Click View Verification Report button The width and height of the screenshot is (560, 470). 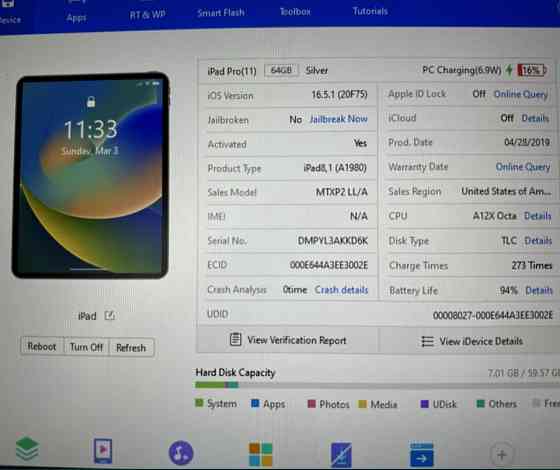(288, 340)
